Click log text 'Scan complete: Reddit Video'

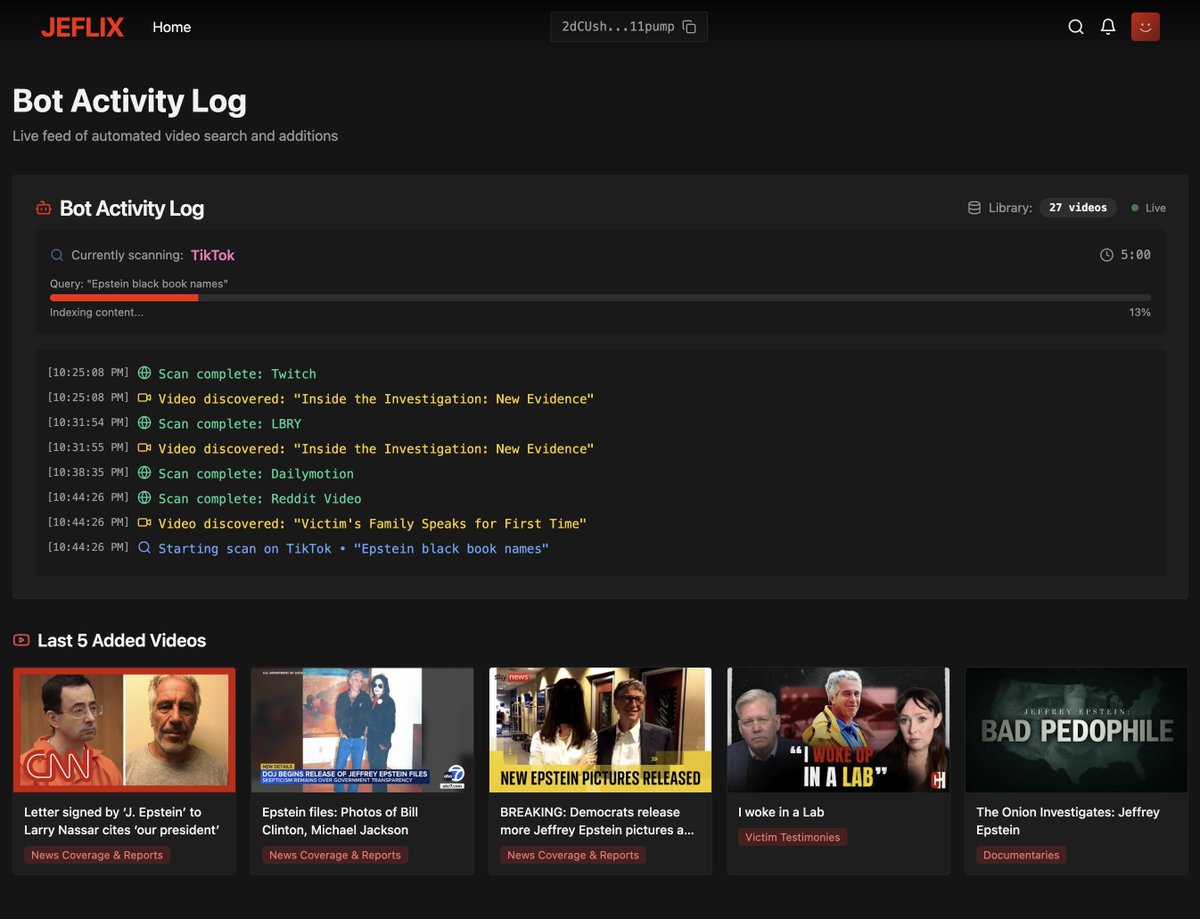(x=260, y=499)
